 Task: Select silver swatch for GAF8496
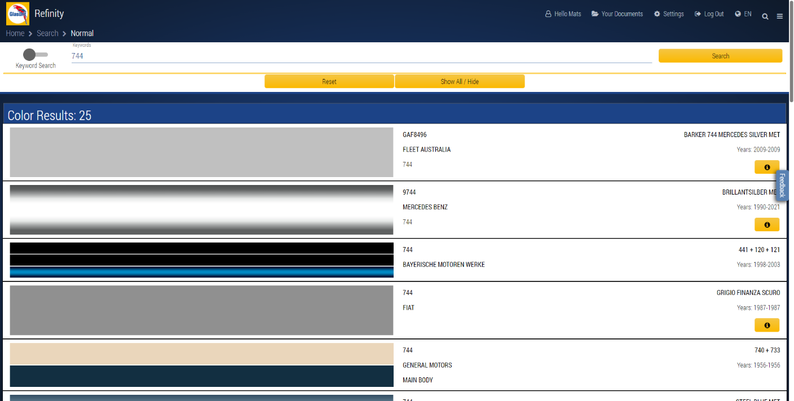pos(202,152)
